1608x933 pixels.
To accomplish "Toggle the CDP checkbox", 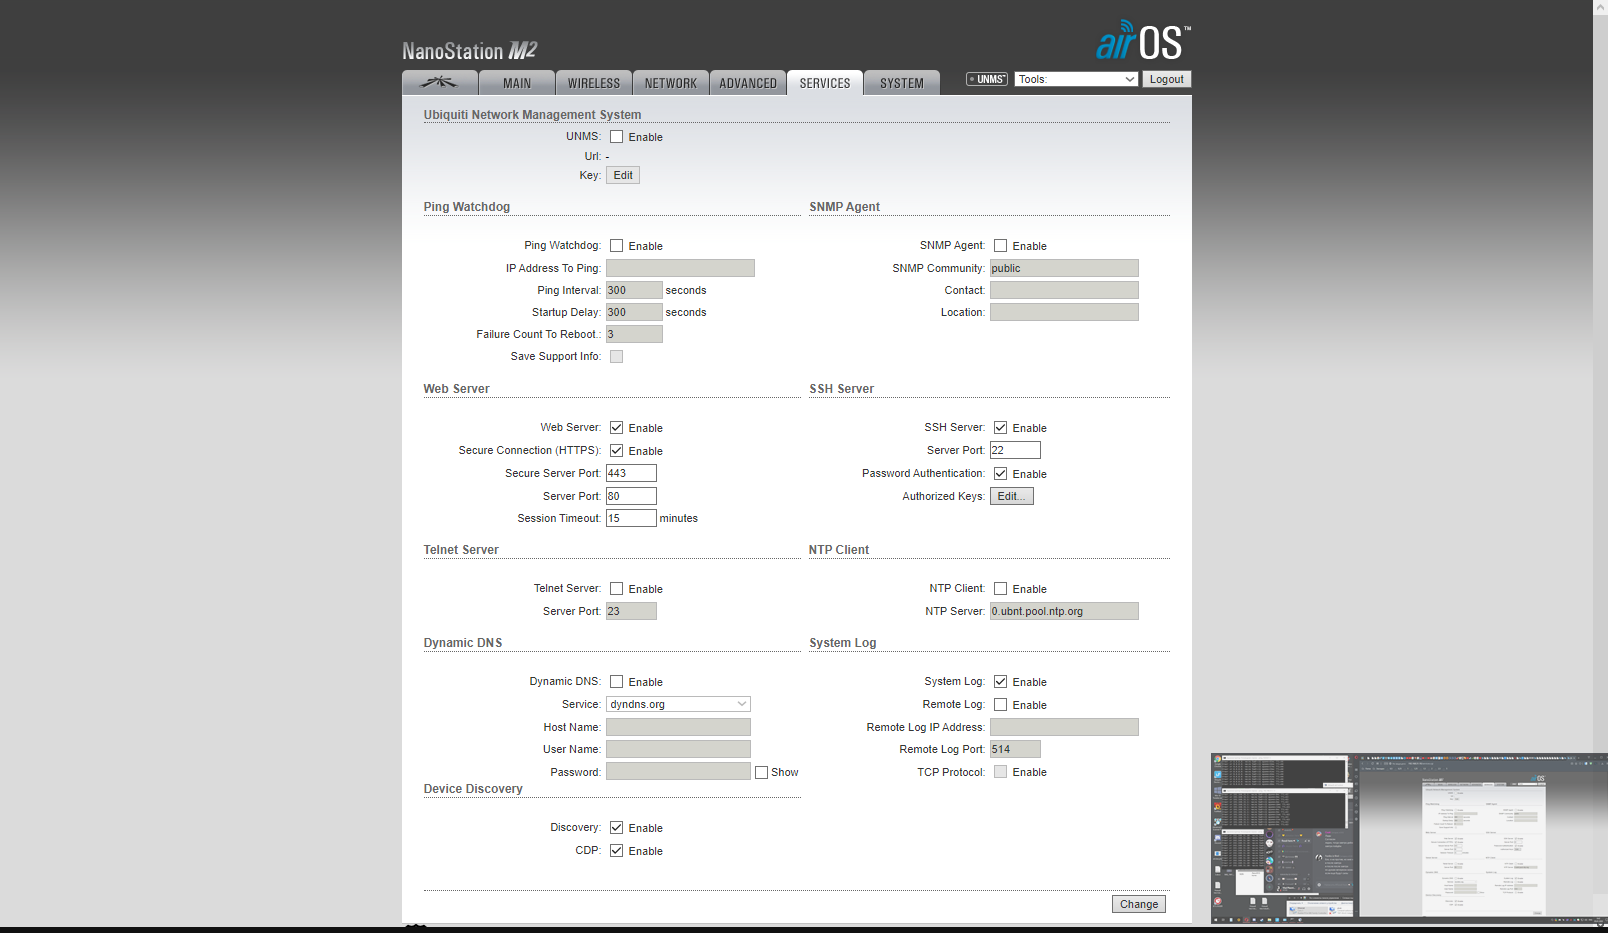I will (x=616, y=851).
